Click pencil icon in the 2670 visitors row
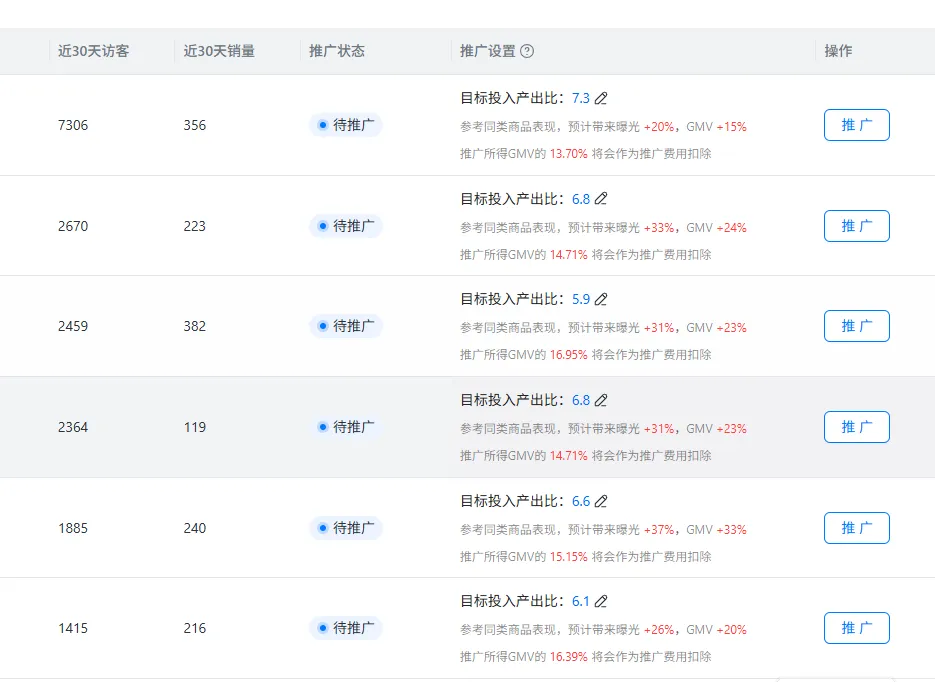Viewport: 935px width, 682px height. tap(601, 199)
